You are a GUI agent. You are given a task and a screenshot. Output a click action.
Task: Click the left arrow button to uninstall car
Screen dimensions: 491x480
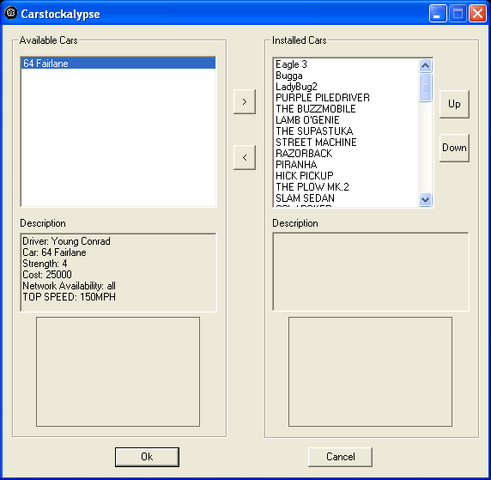[245, 157]
